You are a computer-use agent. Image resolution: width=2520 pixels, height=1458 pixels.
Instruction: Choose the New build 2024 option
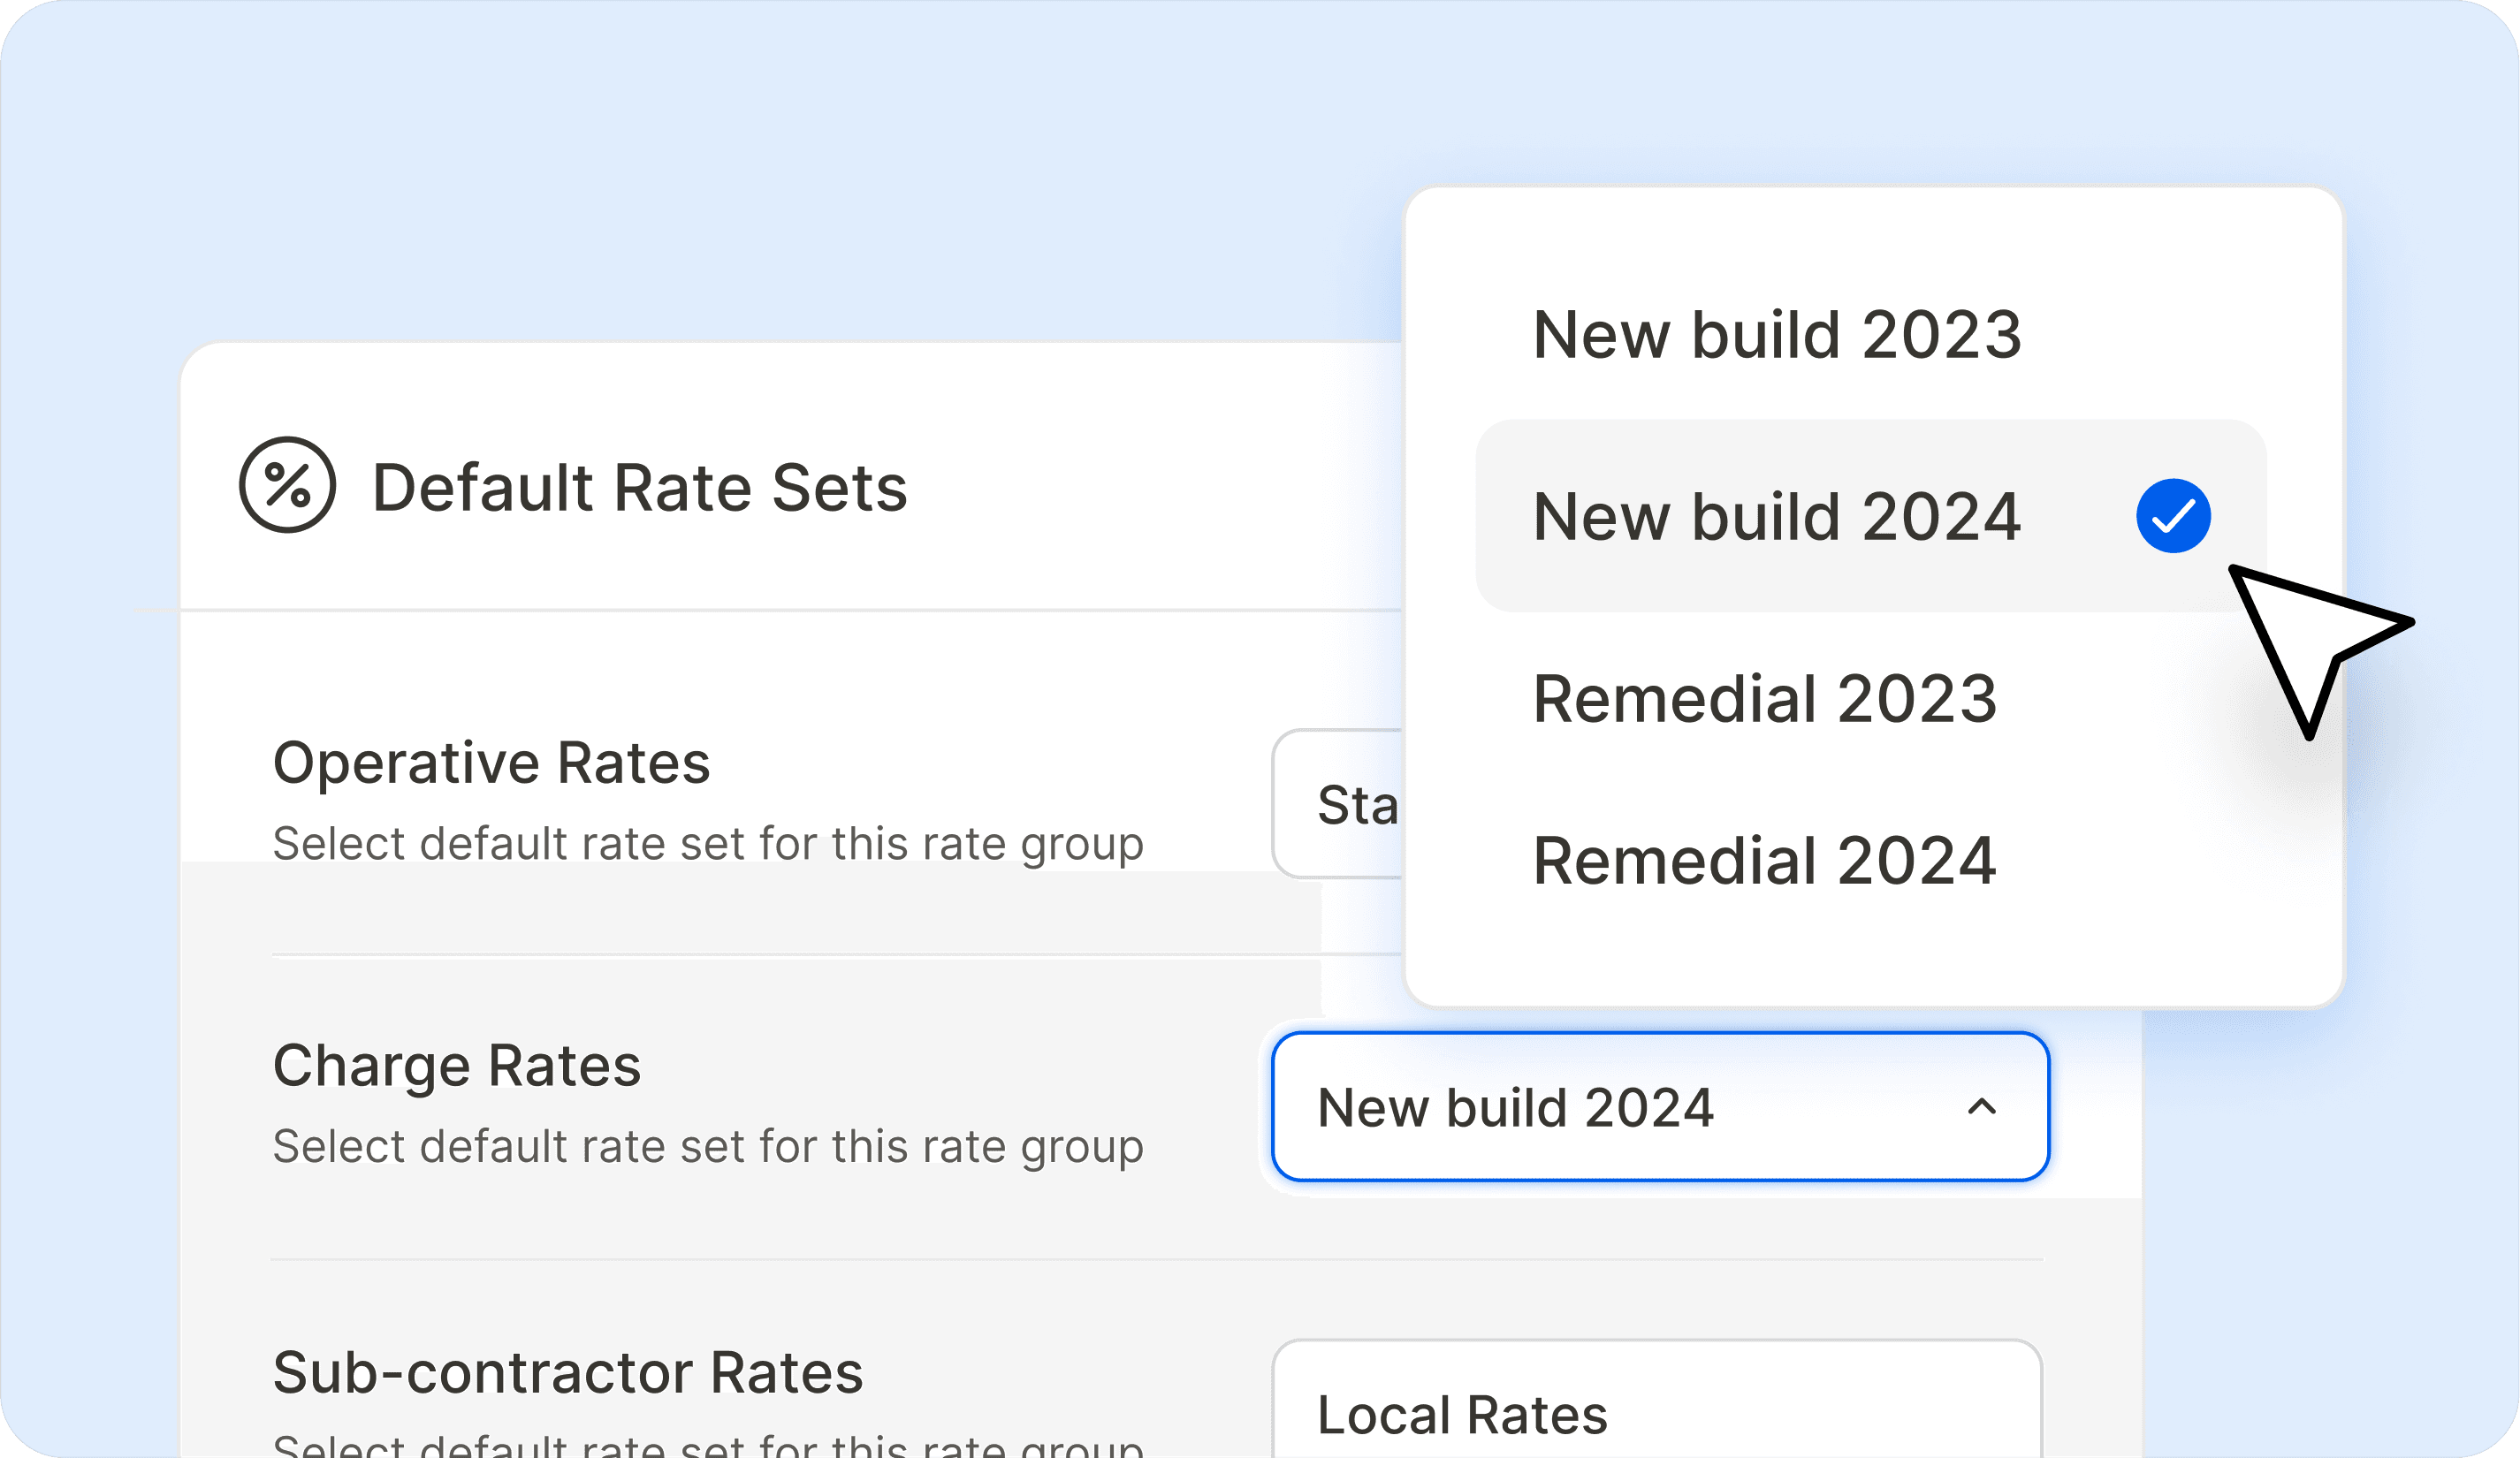click(x=1871, y=516)
